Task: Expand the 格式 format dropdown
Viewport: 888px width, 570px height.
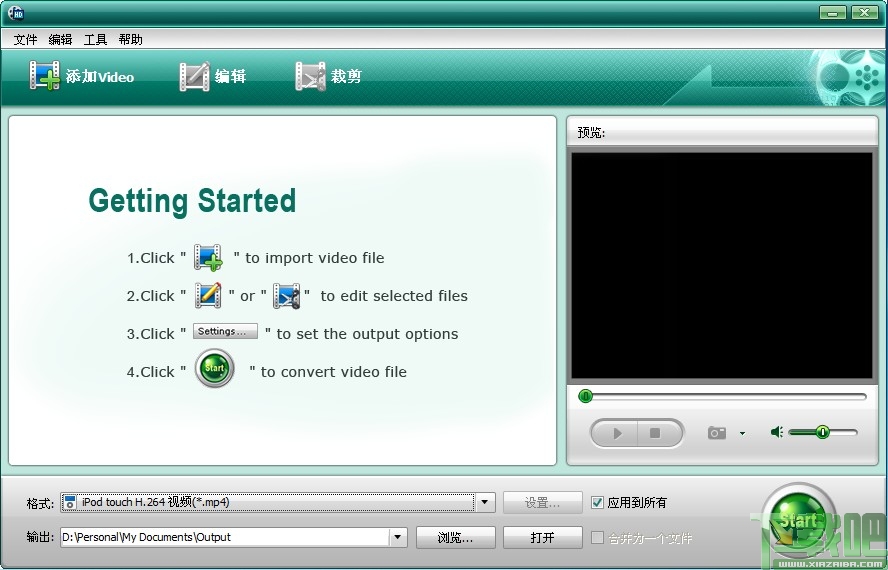Action: (x=484, y=502)
